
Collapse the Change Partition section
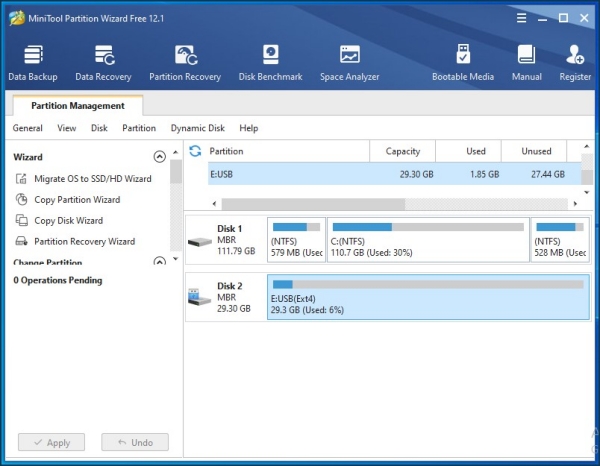coord(160,262)
